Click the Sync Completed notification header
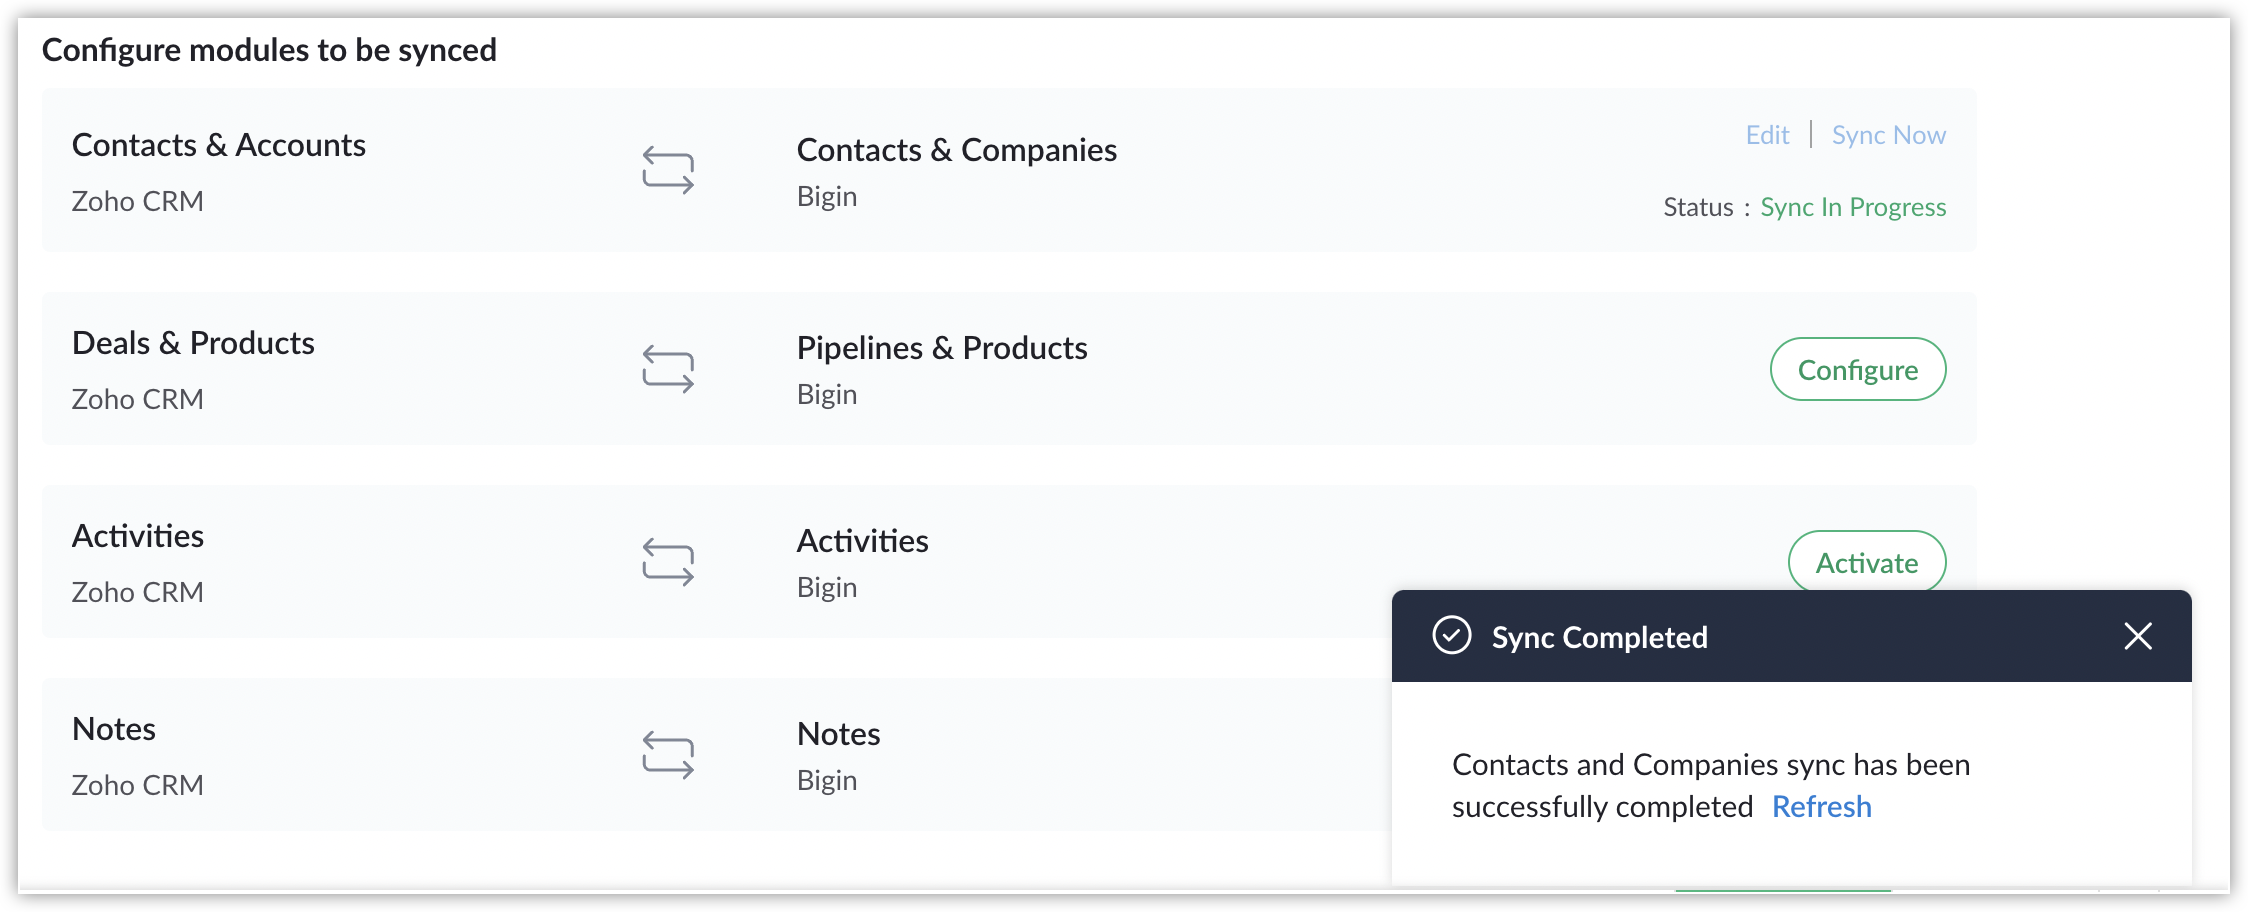Viewport: 2248px width, 912px height. point(1791,636)
